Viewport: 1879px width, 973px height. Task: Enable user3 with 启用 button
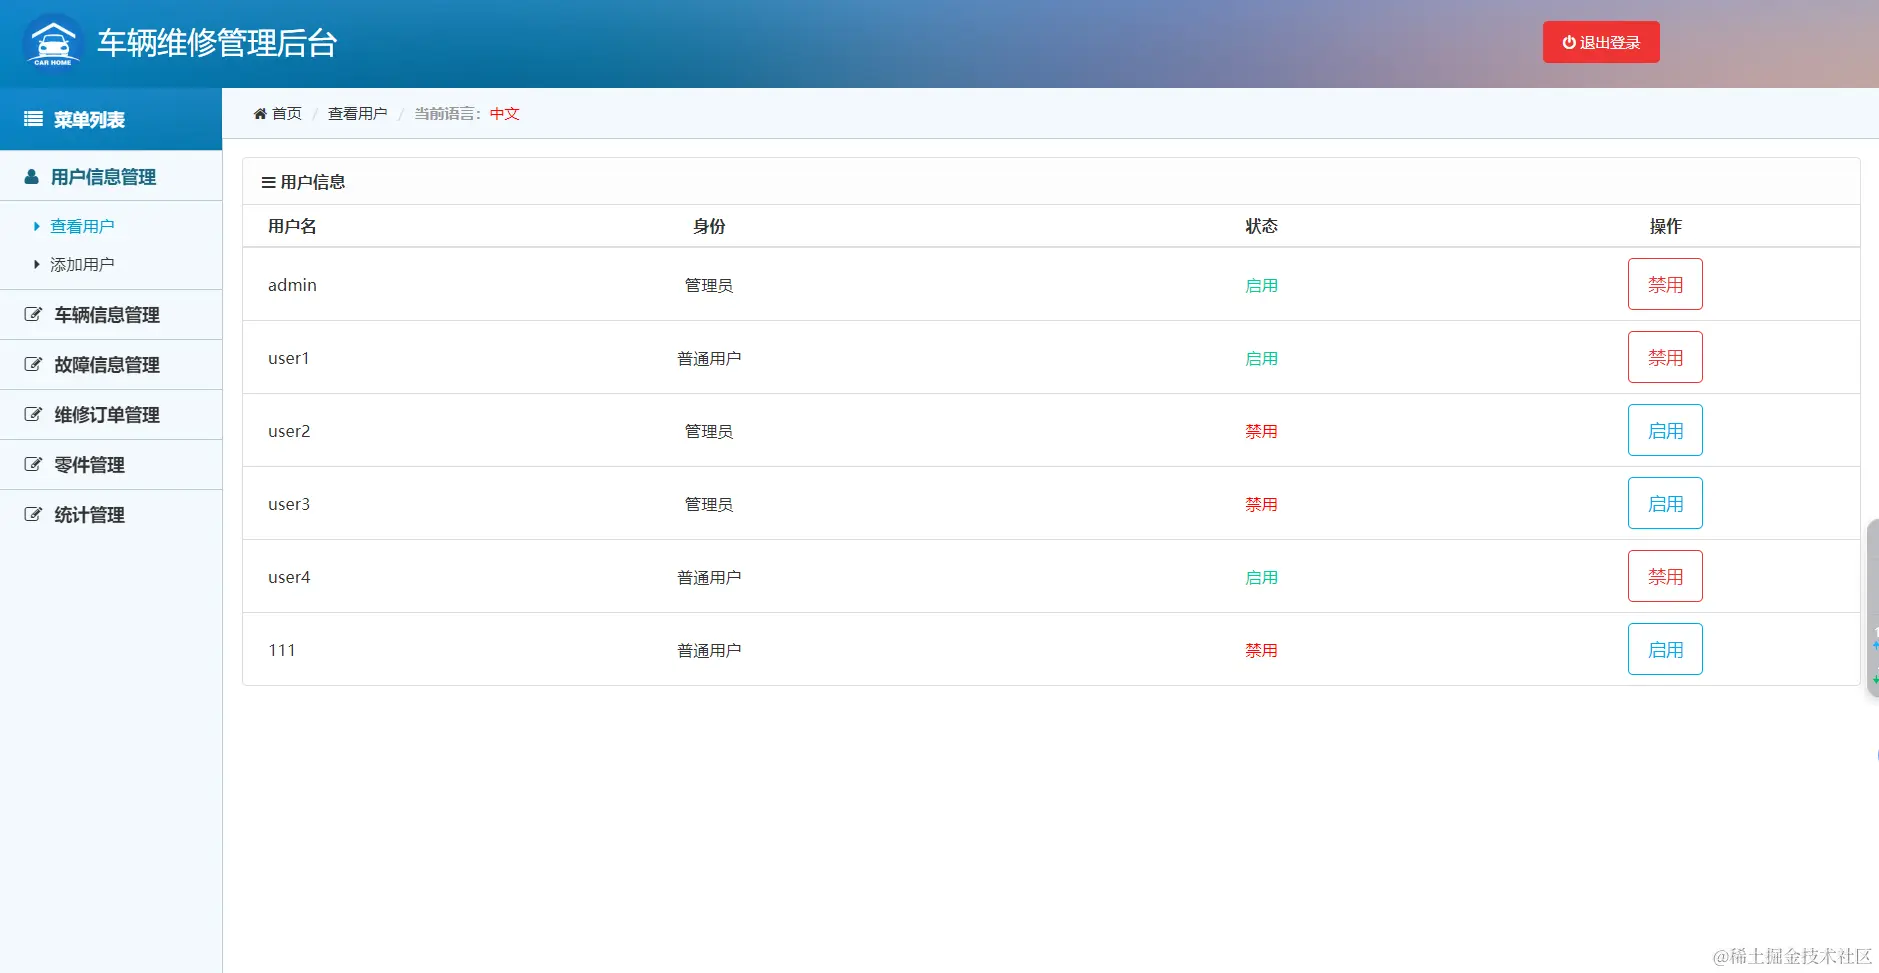1665,503
